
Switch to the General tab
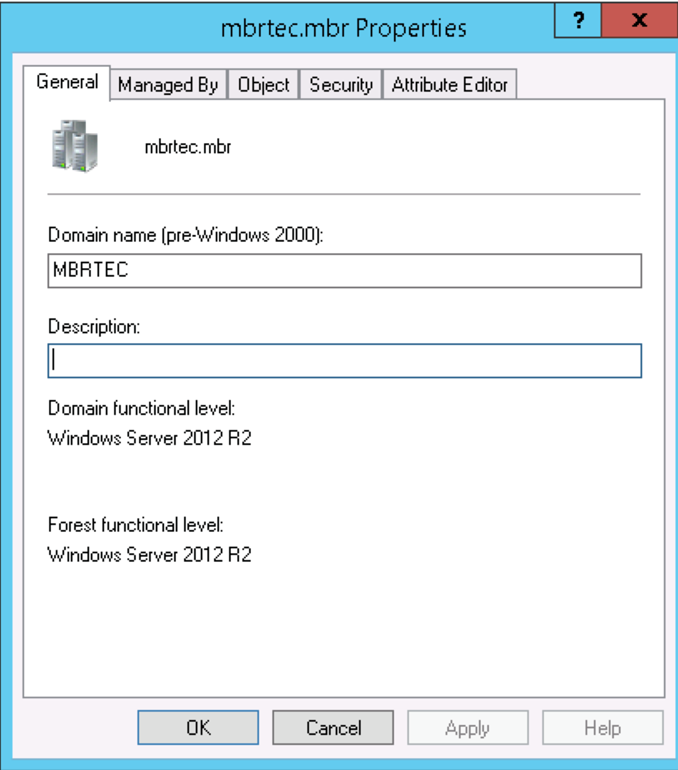pyautogui.click(x=67, y=82)
